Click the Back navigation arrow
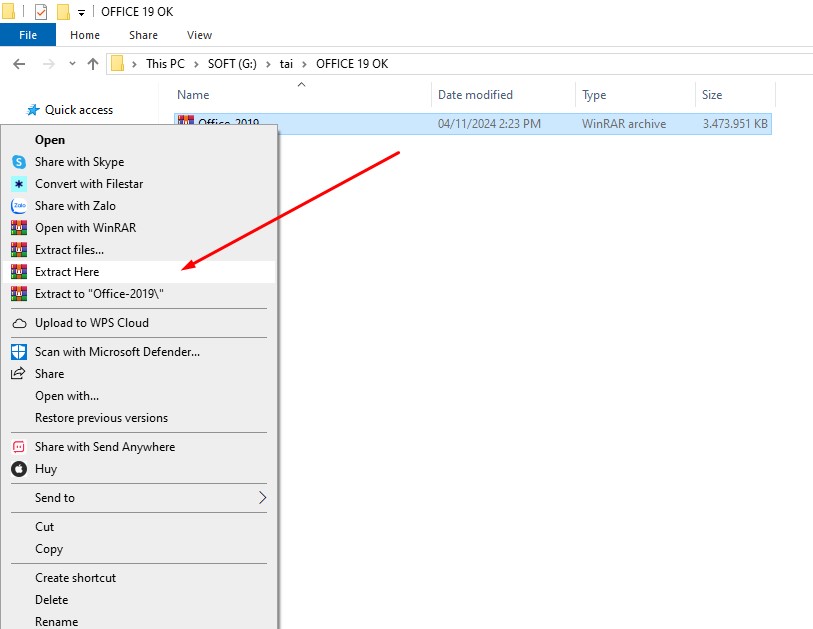The width and height of the screenshot is (813, 629). [x=20, y=63]
